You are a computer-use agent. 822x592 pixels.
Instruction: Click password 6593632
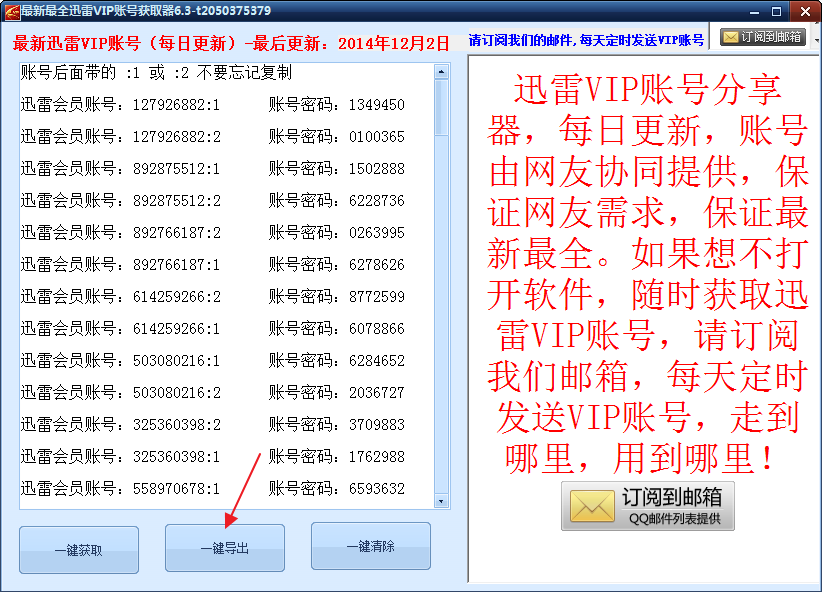(x=377, y=489)
